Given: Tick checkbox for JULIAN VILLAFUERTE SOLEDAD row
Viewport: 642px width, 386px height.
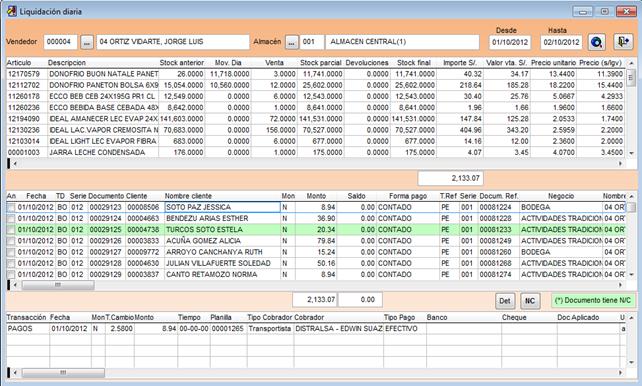Looking at the screenshot, I should [x=11, y=264].
